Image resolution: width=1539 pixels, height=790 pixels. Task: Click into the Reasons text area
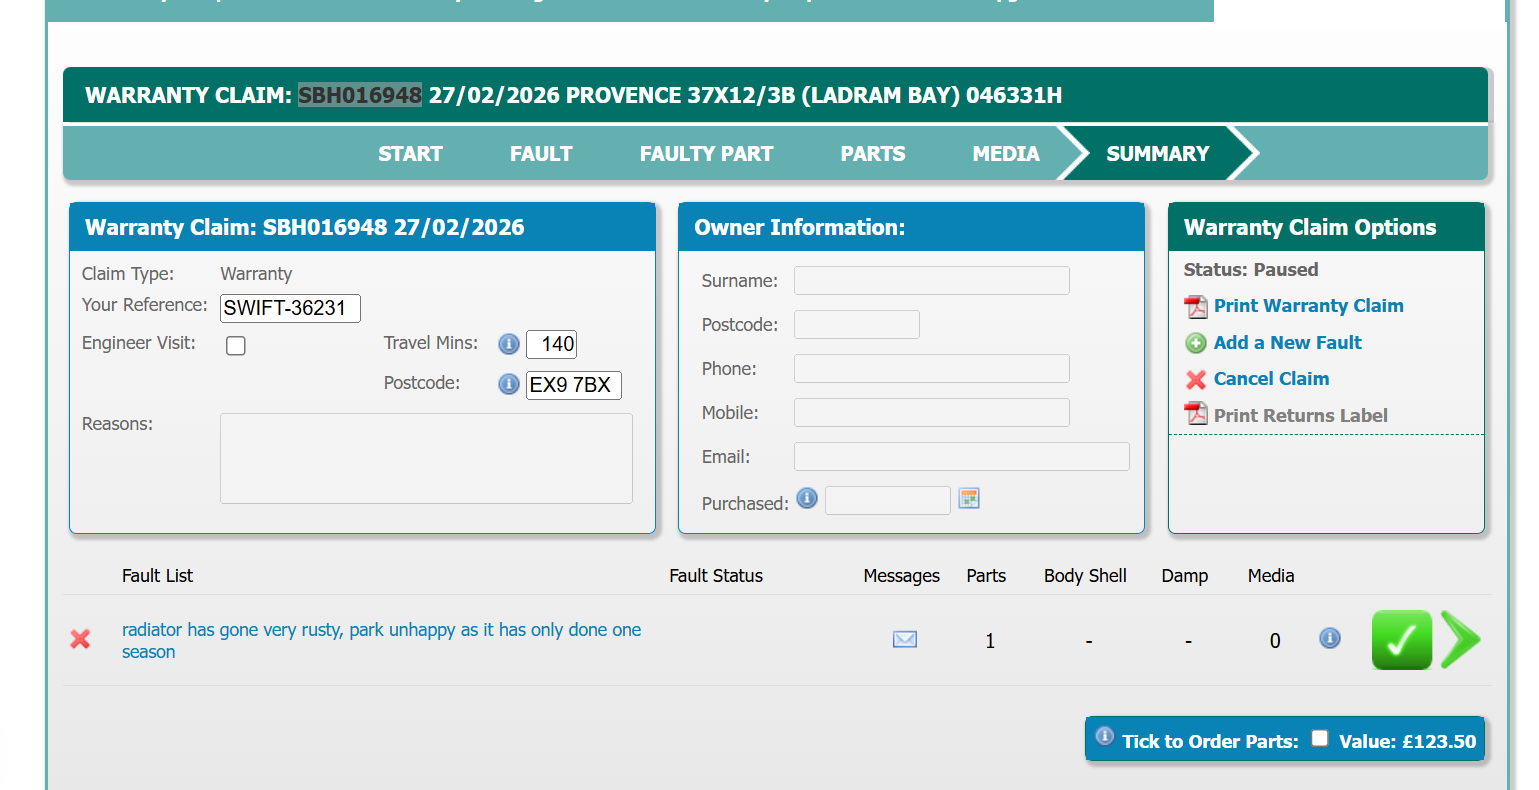[426, 458]
